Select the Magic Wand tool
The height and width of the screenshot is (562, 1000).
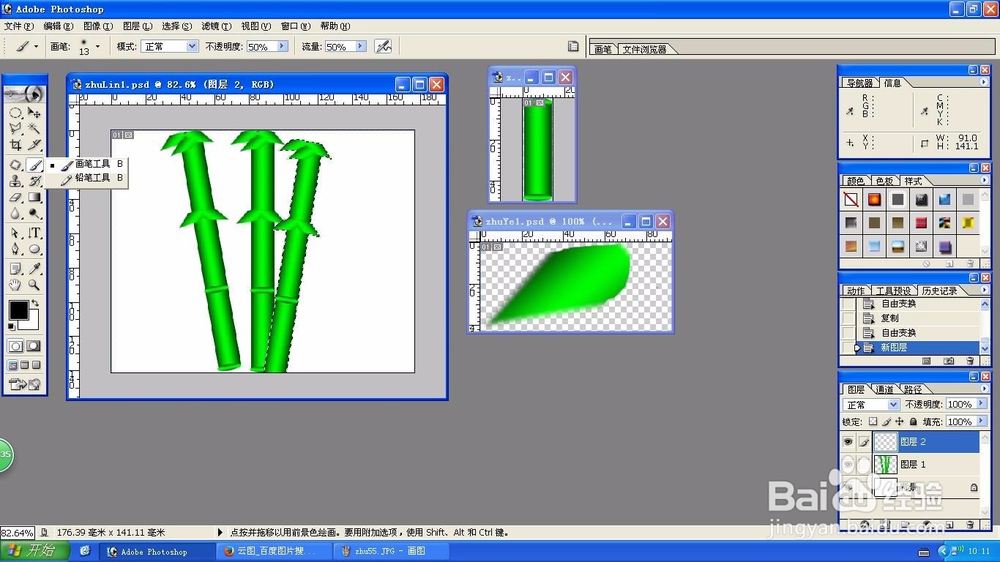point(34,129)
